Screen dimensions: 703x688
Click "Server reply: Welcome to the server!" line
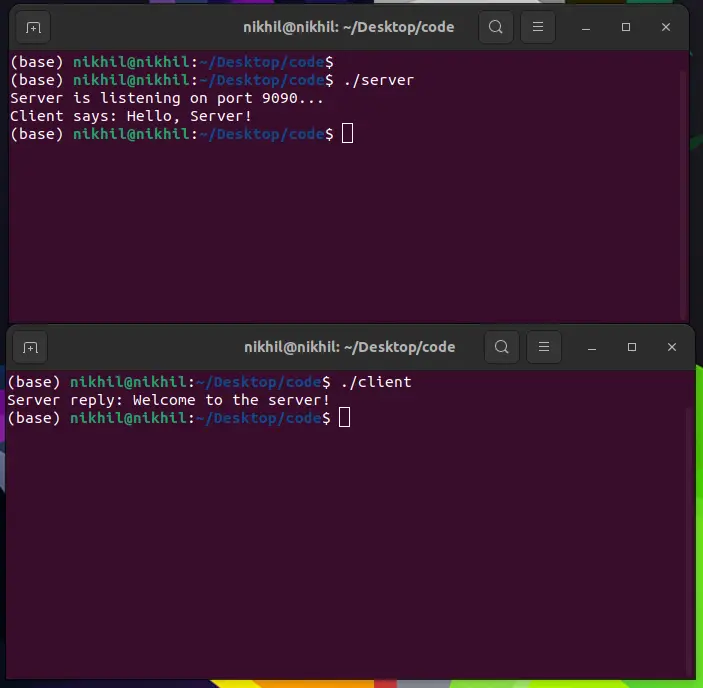pyautogui.click(x=169, y=400)
